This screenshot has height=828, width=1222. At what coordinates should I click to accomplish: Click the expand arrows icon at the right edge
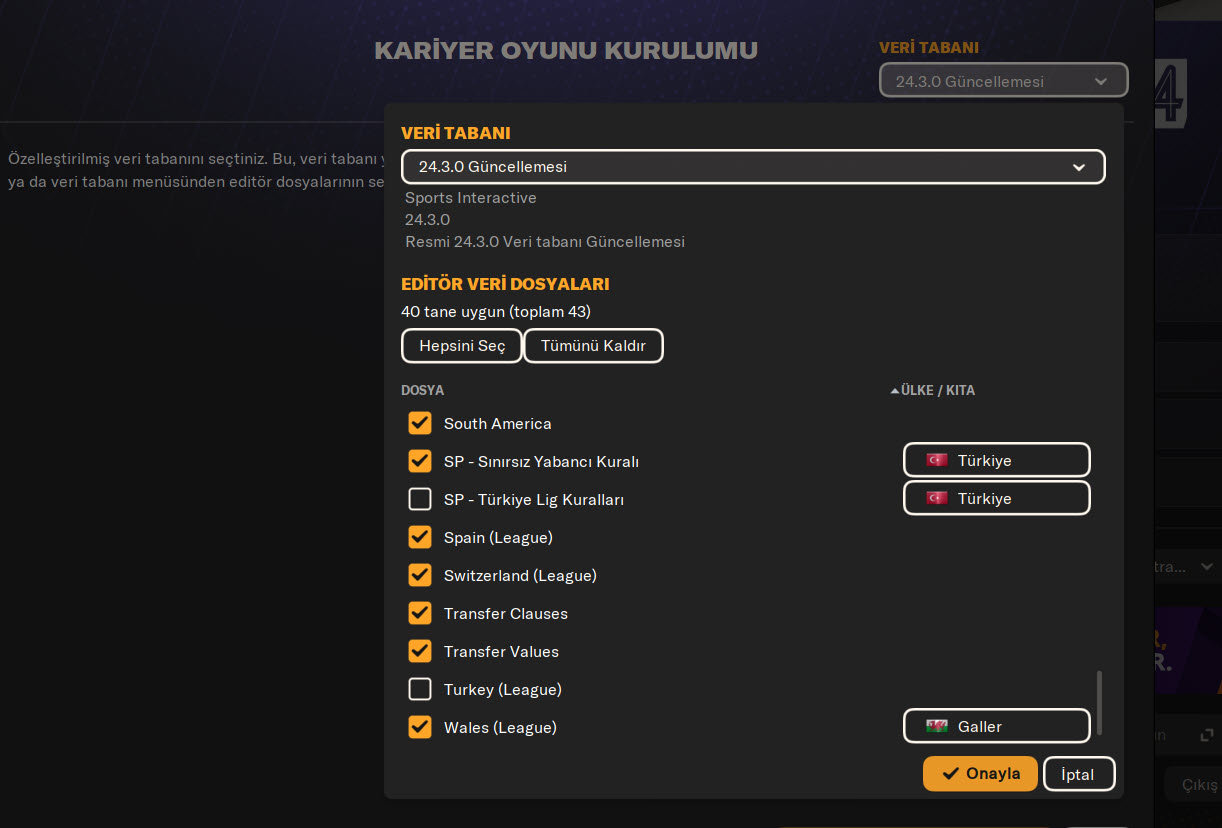tap(1206, 735)
